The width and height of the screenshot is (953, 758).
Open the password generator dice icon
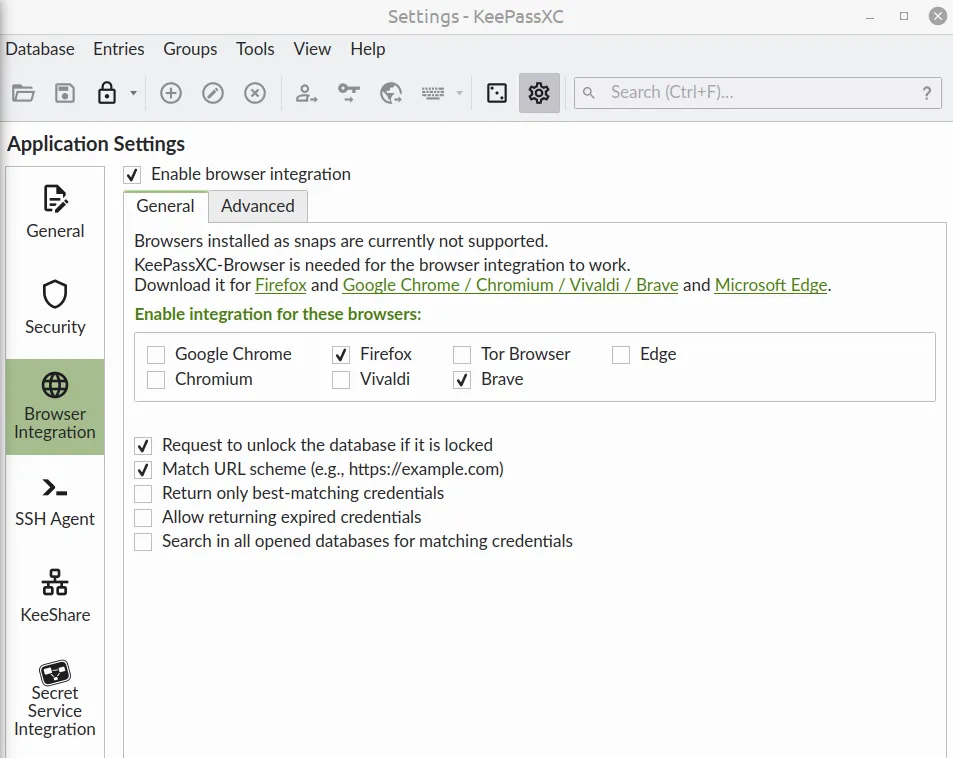496,92
